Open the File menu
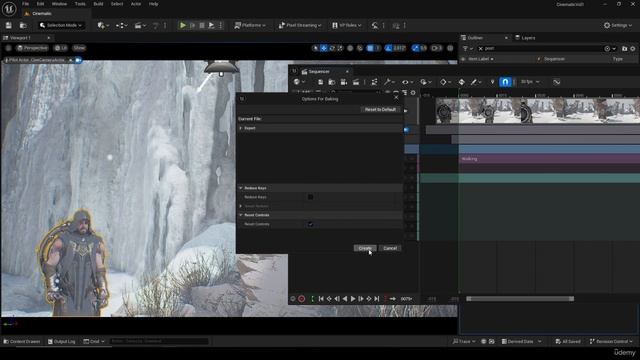This screenshot has height=360, width=640. tap(25, 4)
